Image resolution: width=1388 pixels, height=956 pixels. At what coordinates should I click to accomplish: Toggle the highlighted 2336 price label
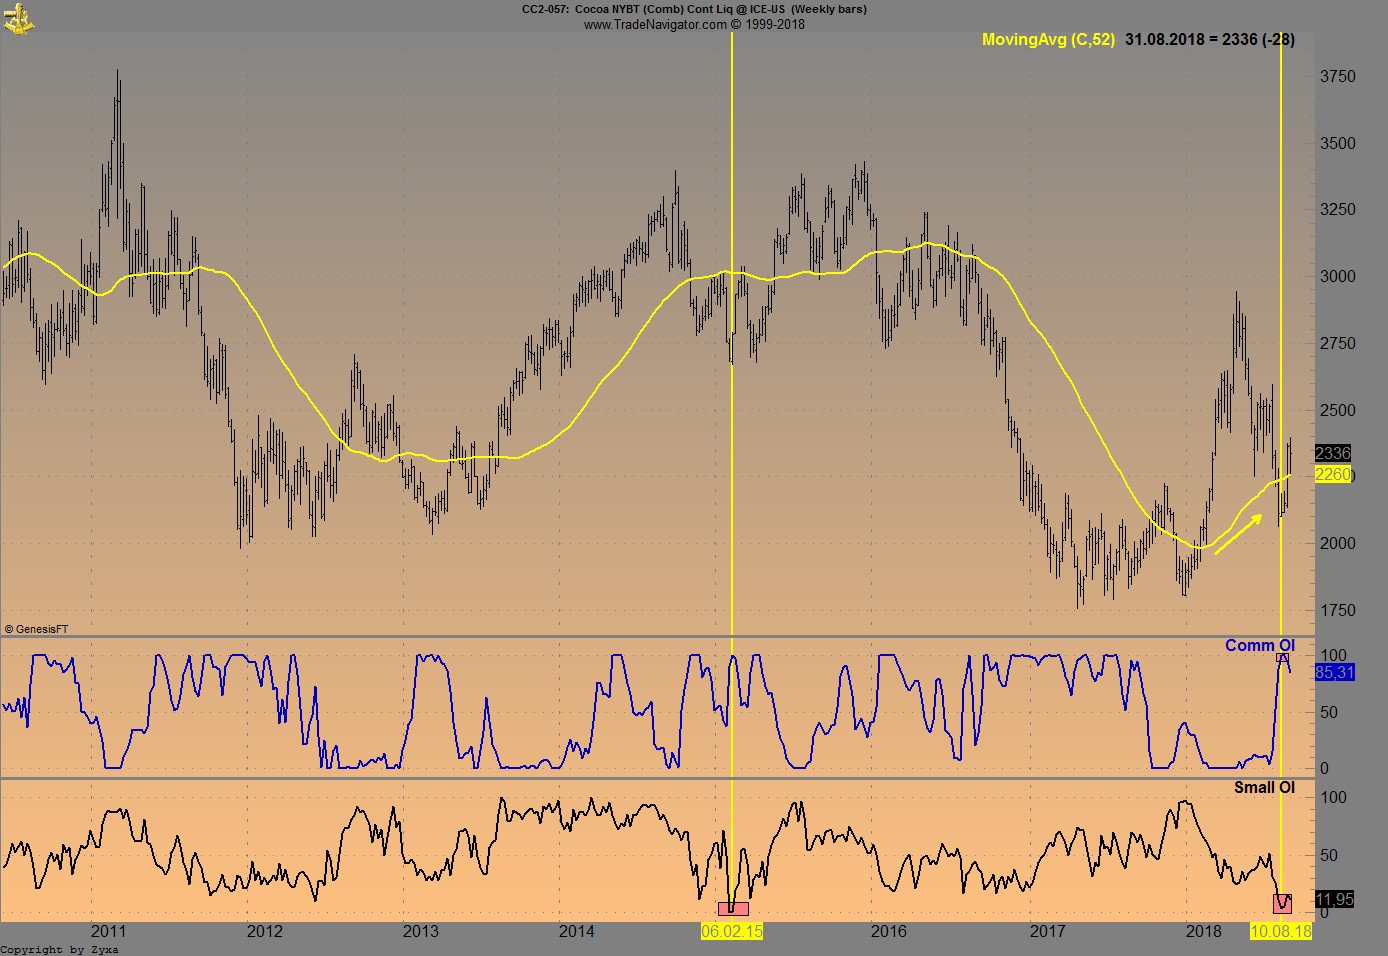coord(1334,453)
